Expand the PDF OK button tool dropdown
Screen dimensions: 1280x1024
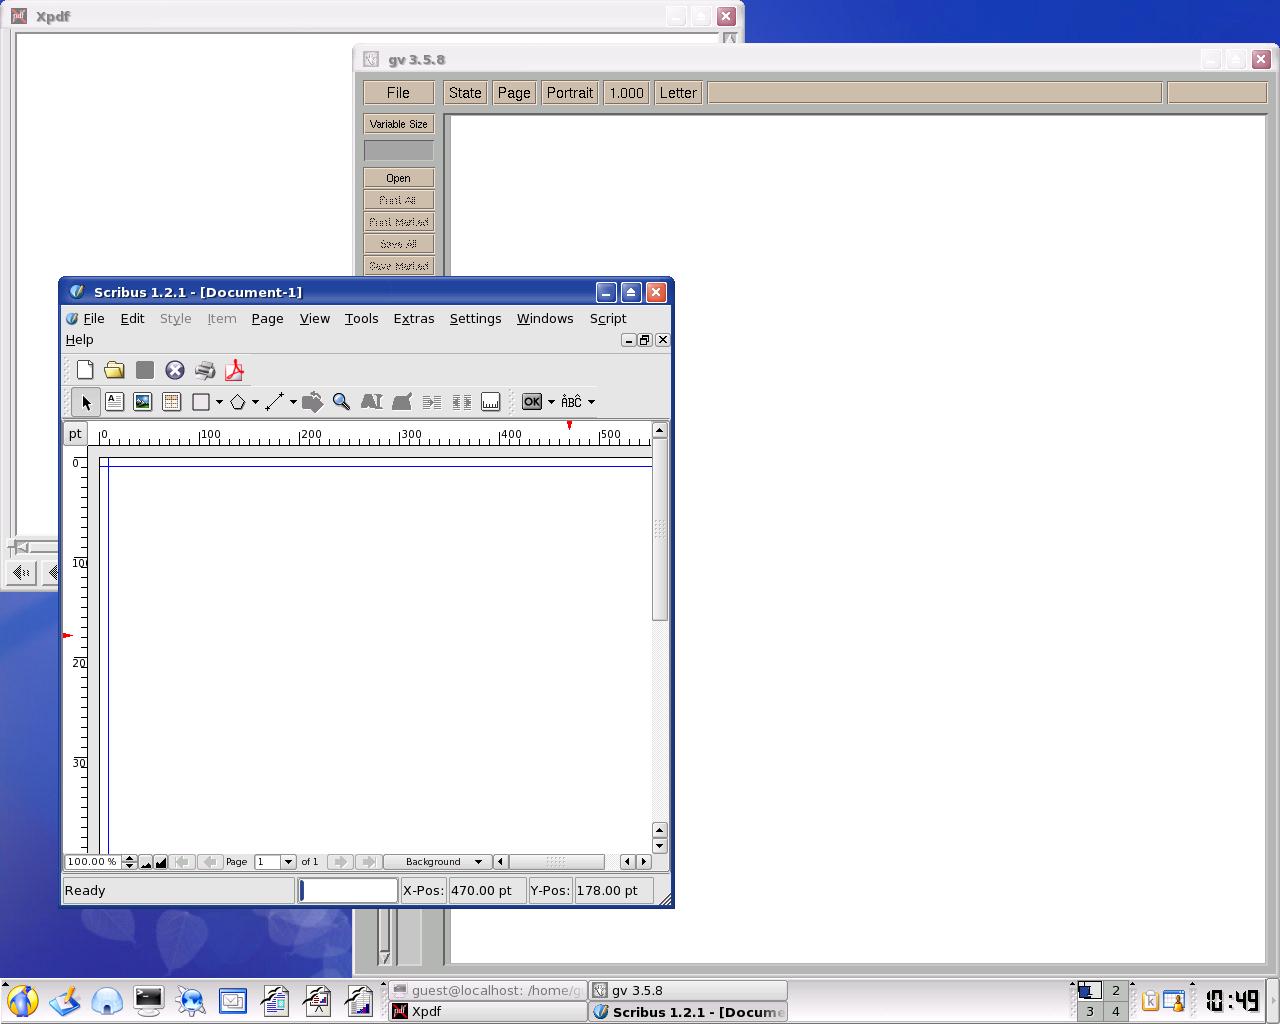point(551,402)
